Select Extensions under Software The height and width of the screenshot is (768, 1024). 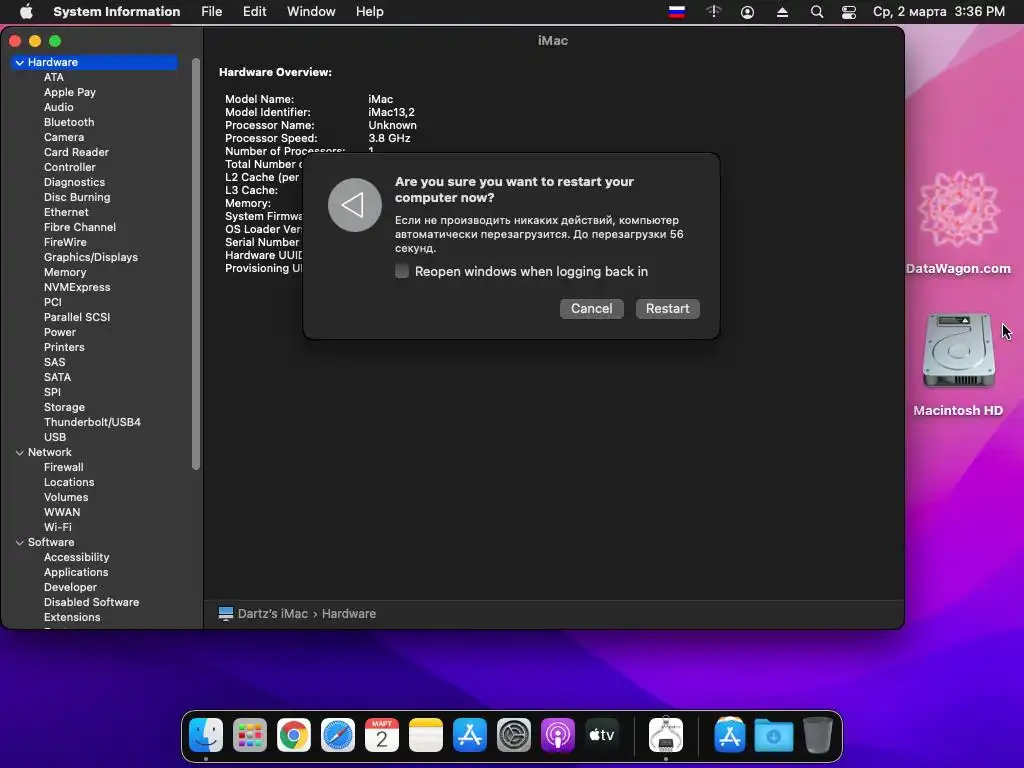click(72, 618)
